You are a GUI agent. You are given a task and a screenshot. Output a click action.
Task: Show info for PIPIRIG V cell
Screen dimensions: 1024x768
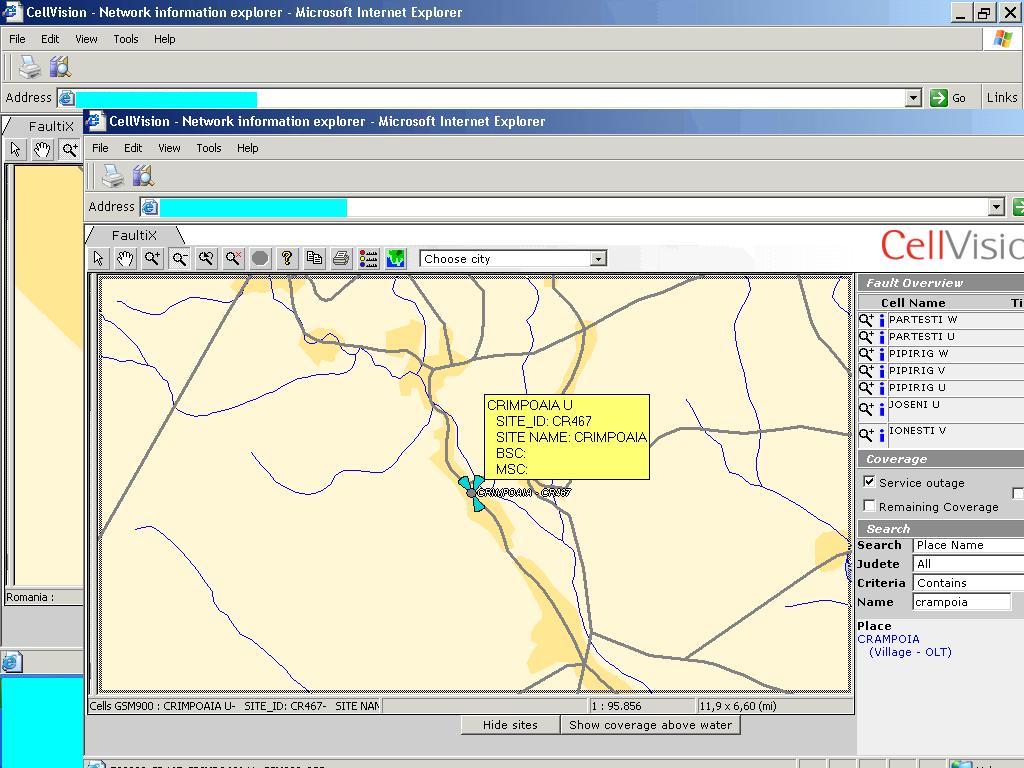pyautogui.click(x=882, y=371)
